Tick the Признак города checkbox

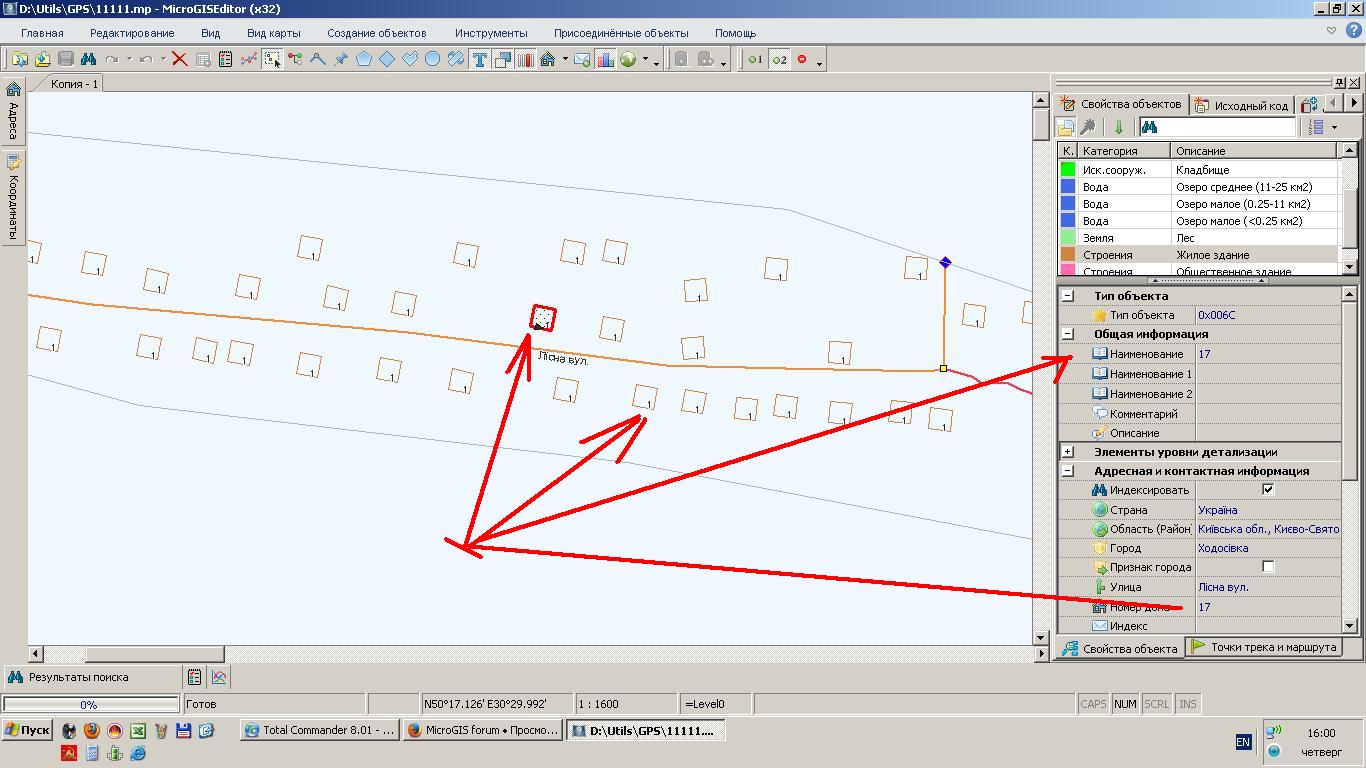(x=1268, y=567)
